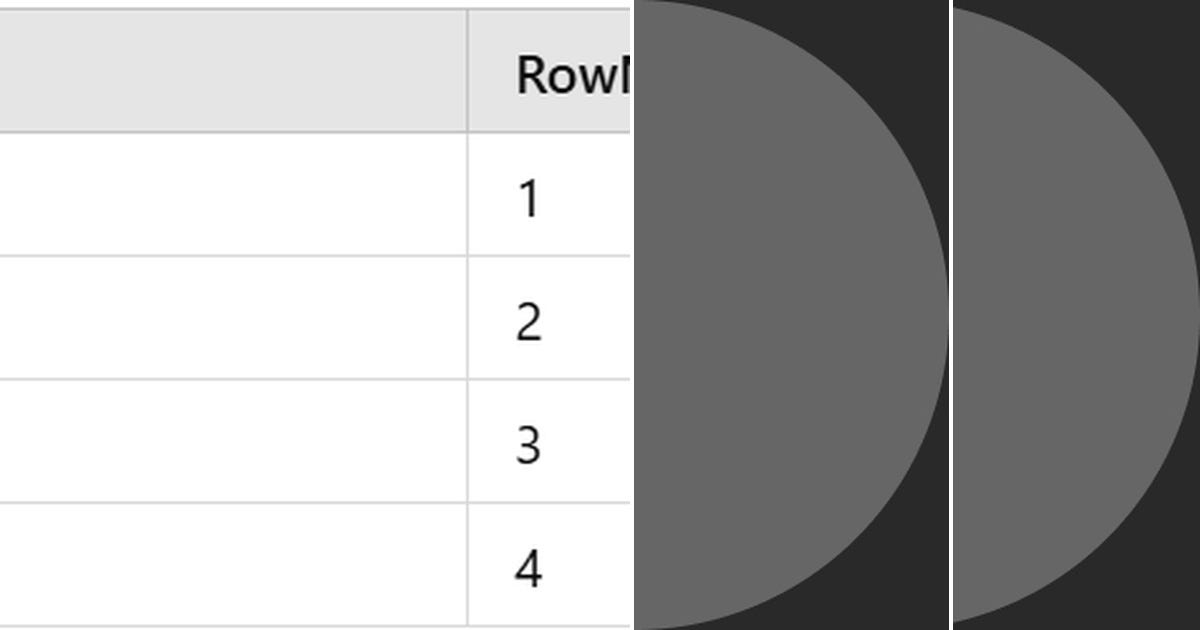1200x630 pixels.
Task: Click the blank gray header cell on the left
Action: 233,71
